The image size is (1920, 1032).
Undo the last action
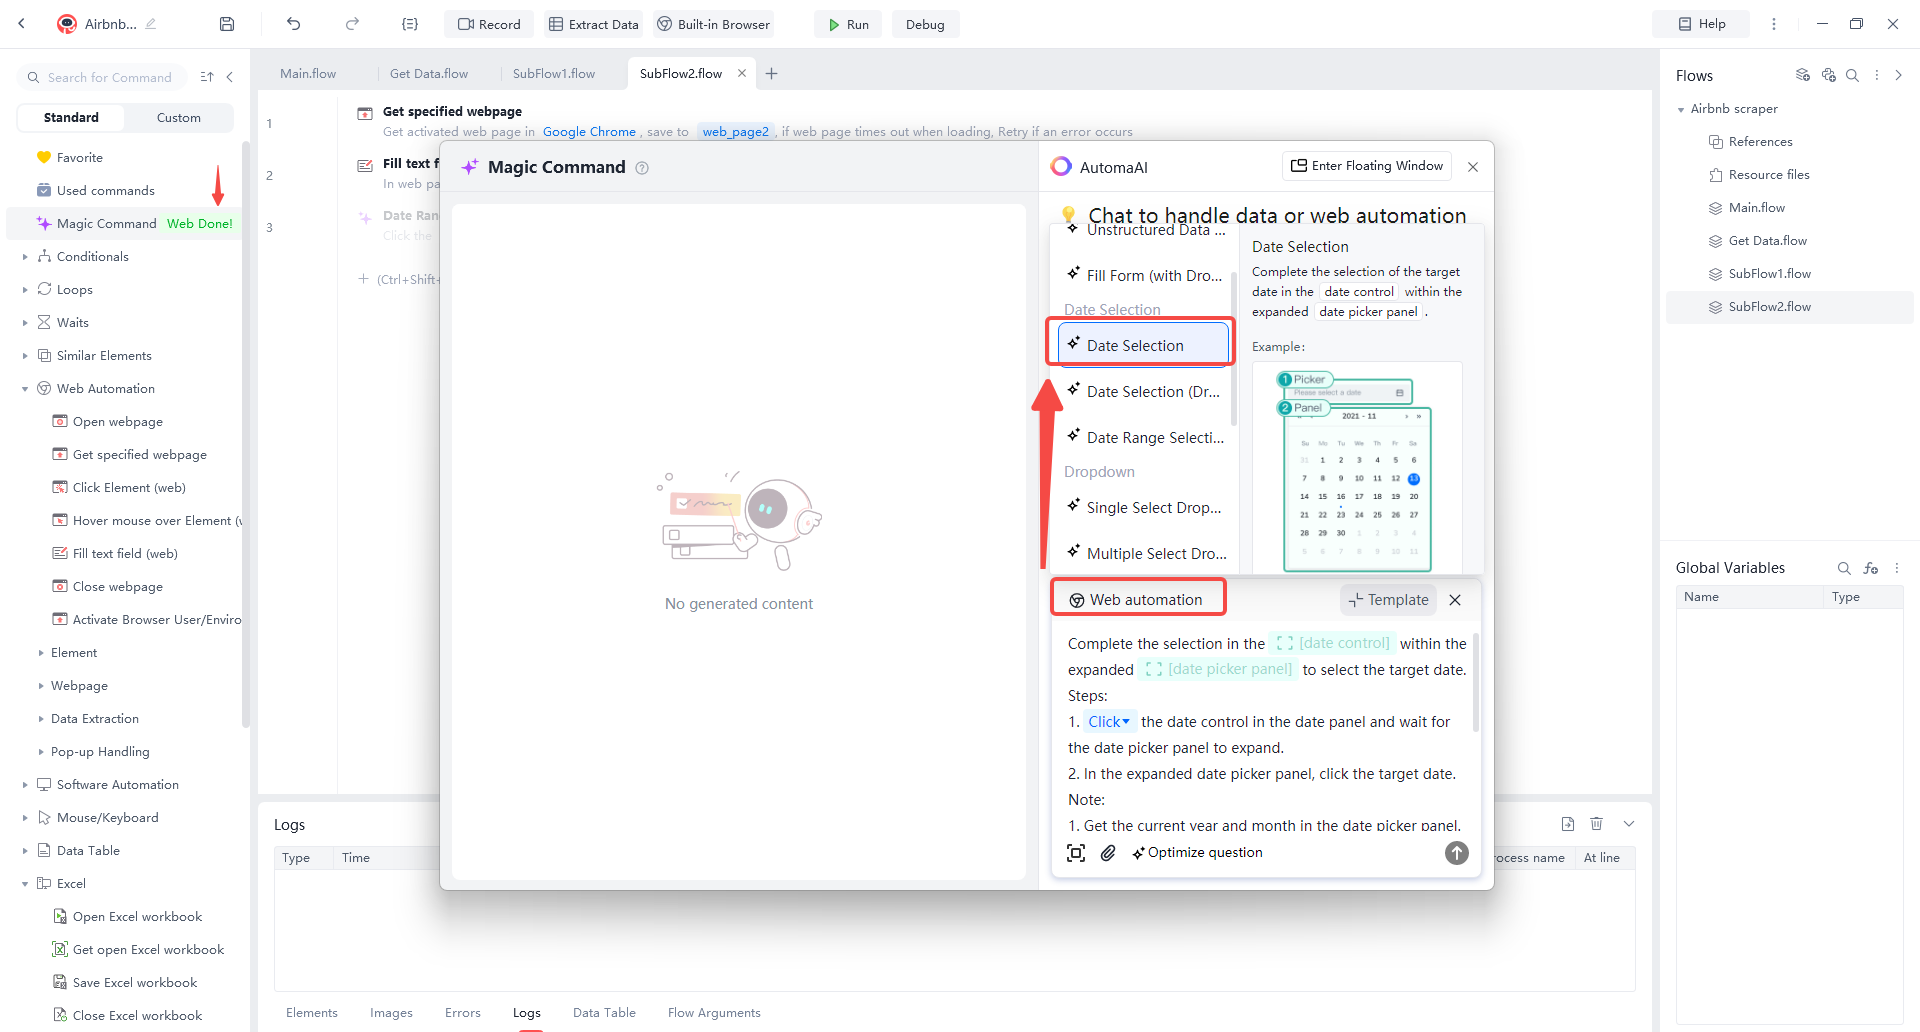click(293, 23)
